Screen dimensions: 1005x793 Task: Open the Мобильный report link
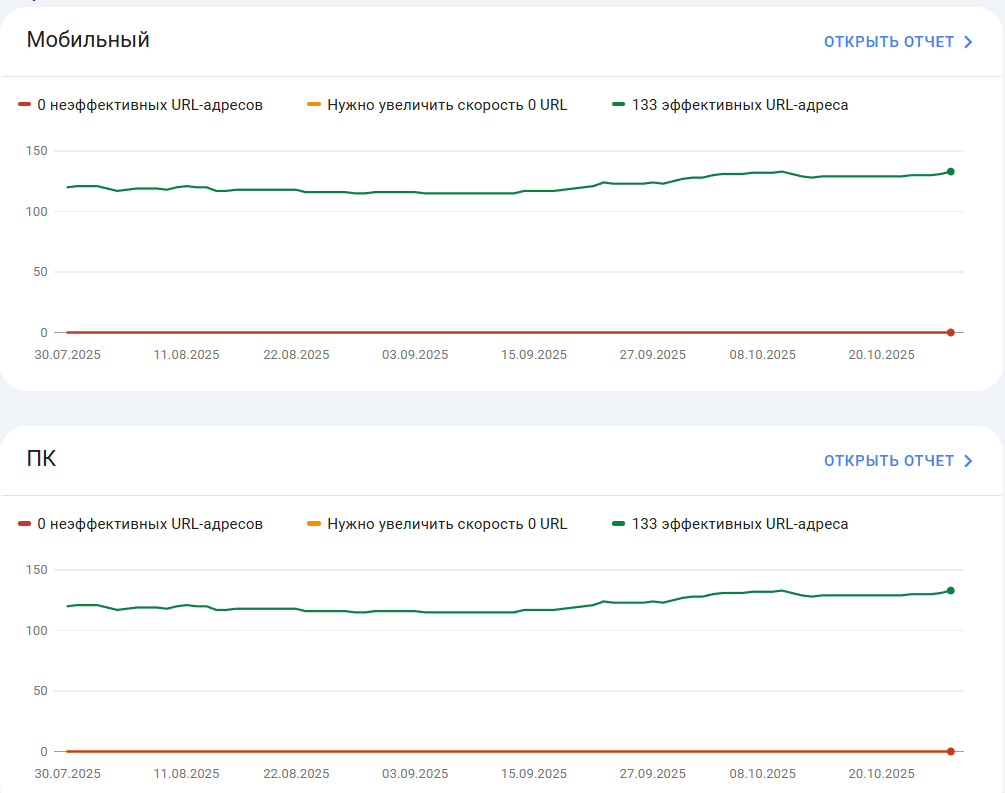pos(898,42)
